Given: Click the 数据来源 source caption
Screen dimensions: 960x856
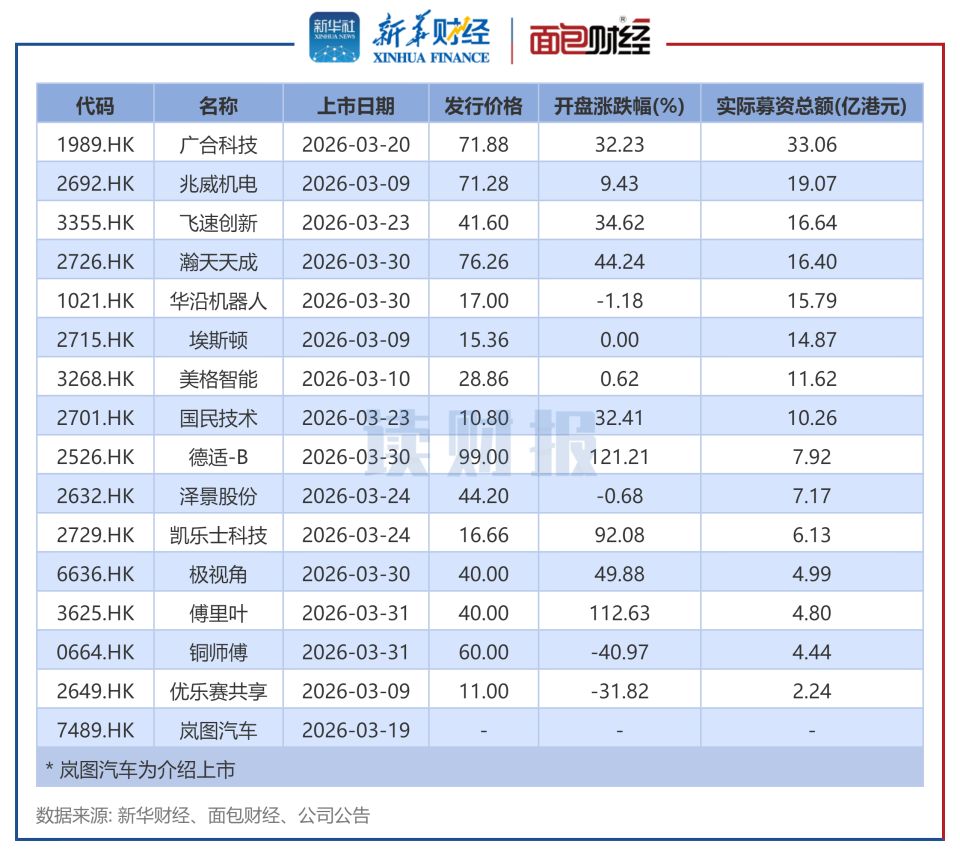Looking at the screenshot, I should (x=203, y=816).
